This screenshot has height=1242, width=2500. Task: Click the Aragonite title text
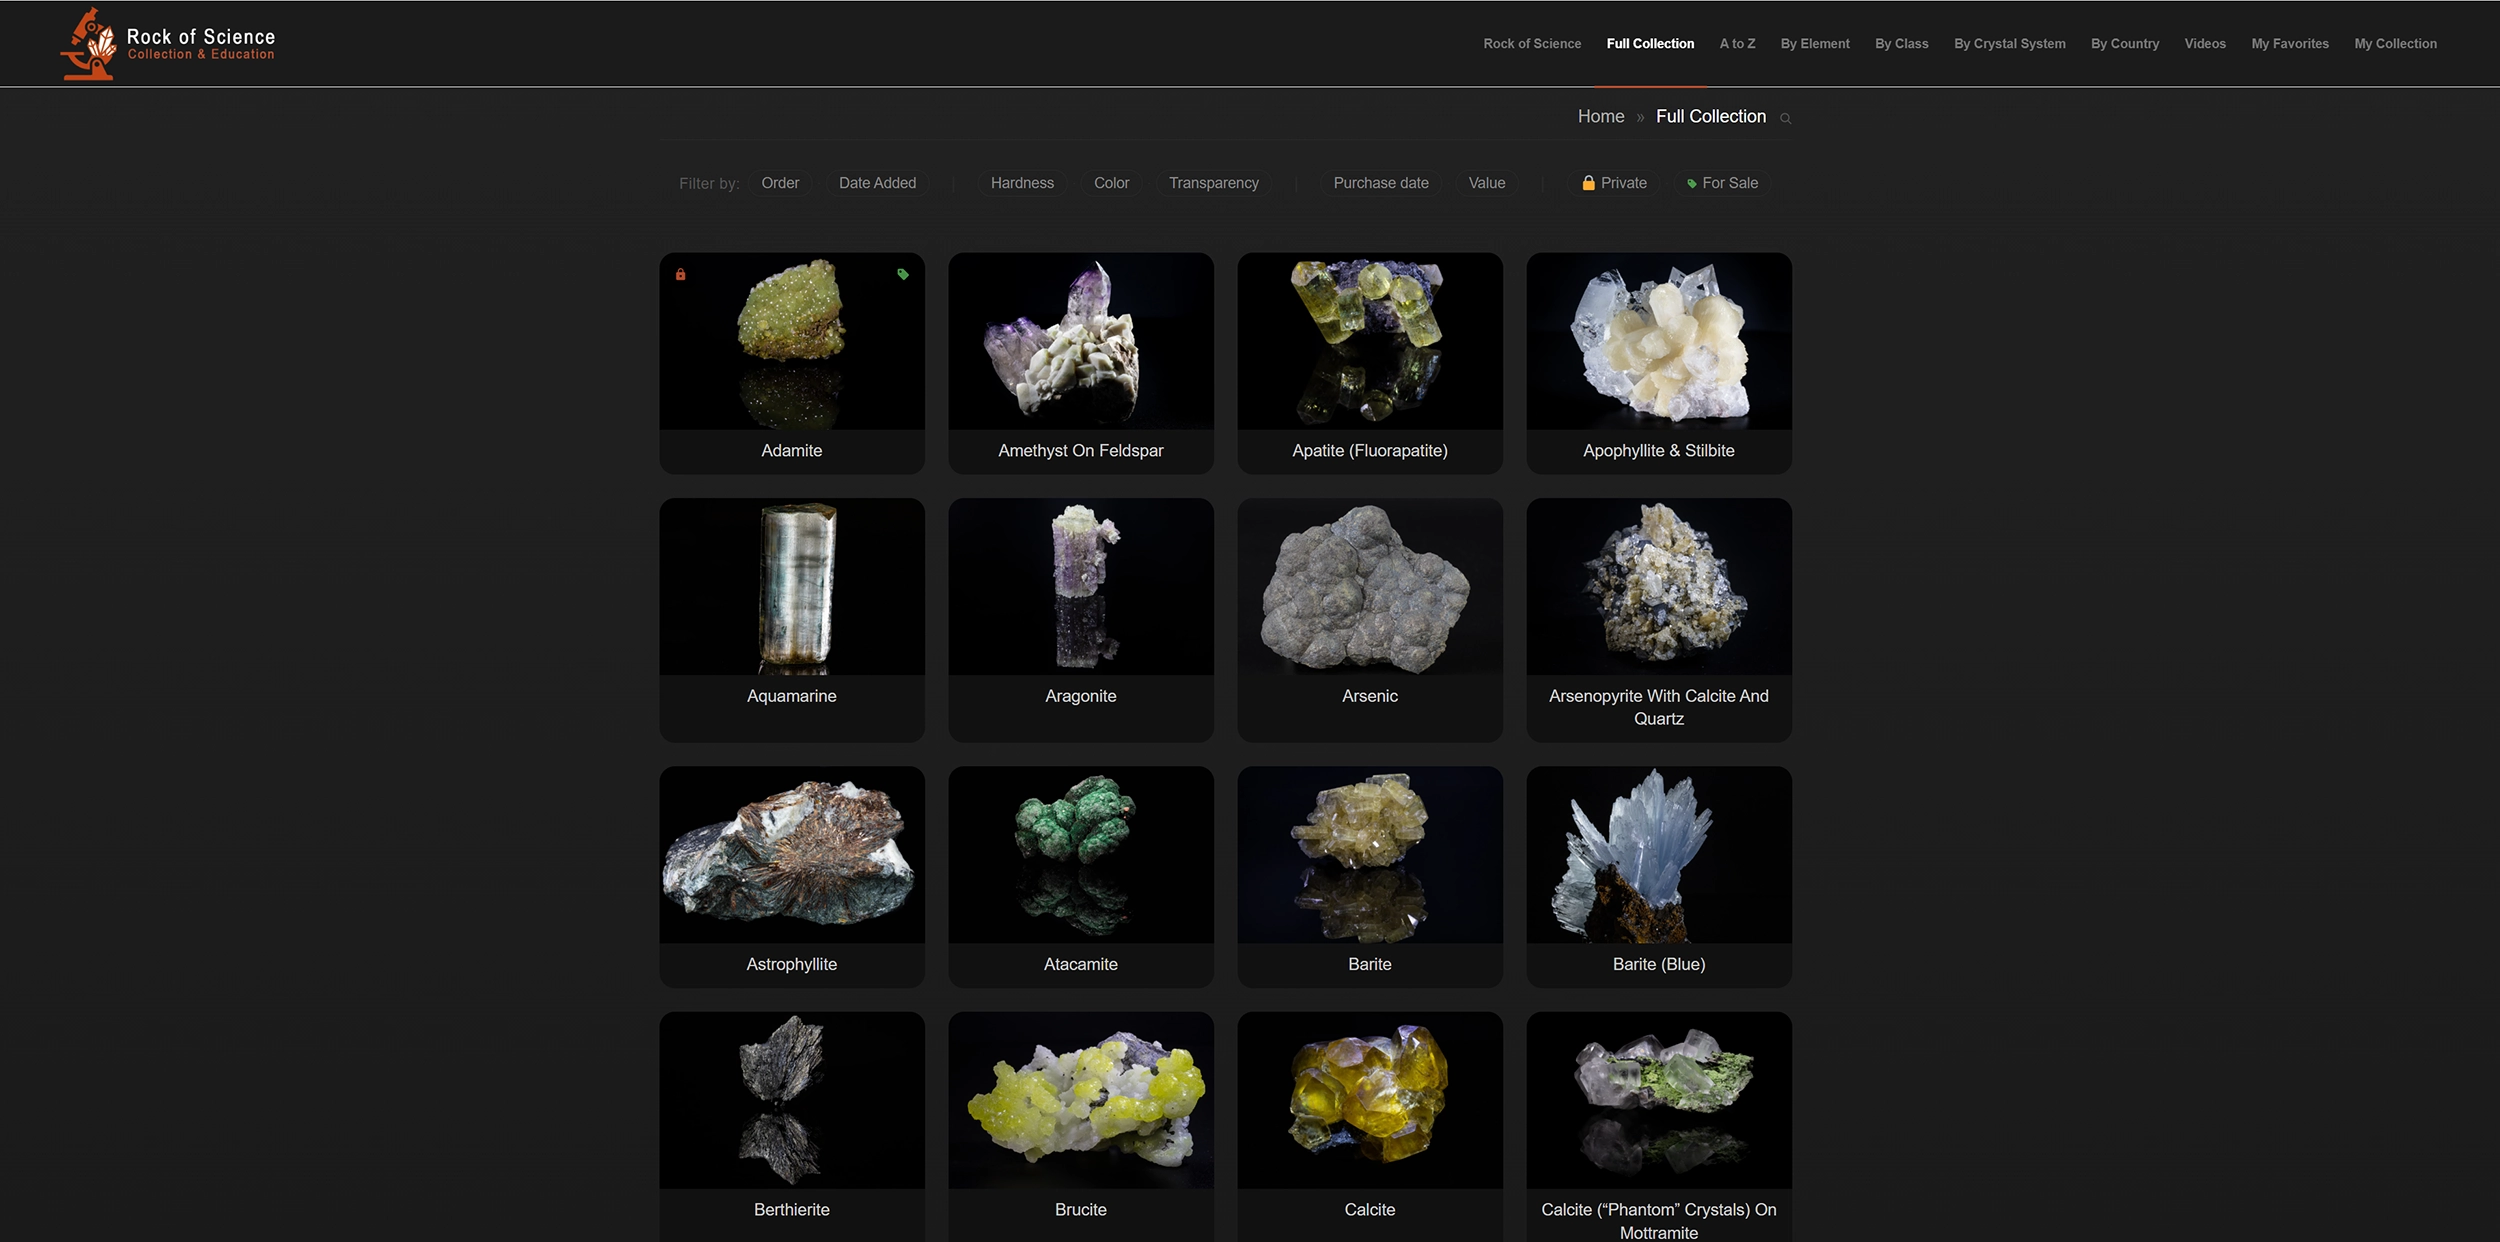tap(1081, 696)
